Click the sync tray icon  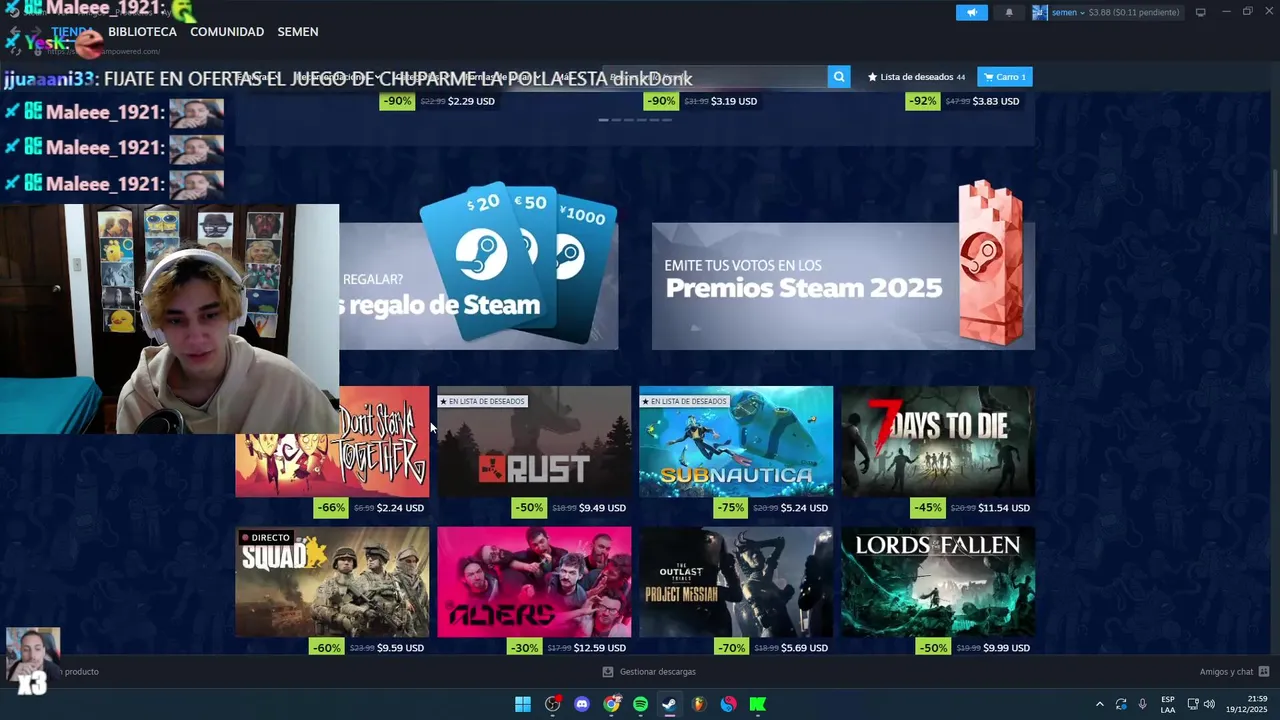1121,704
